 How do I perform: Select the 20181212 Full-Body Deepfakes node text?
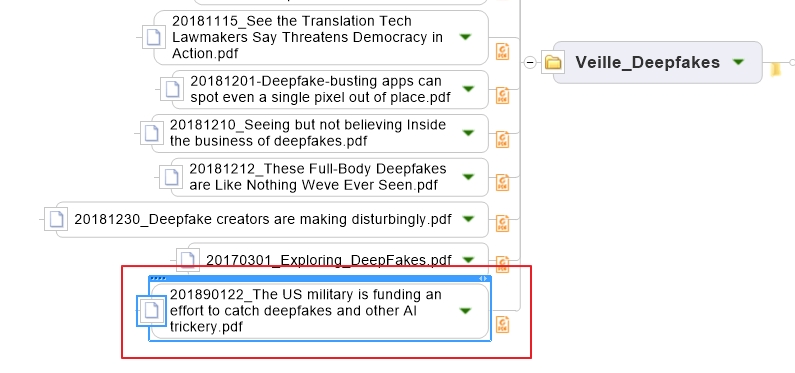pos(318,177)
